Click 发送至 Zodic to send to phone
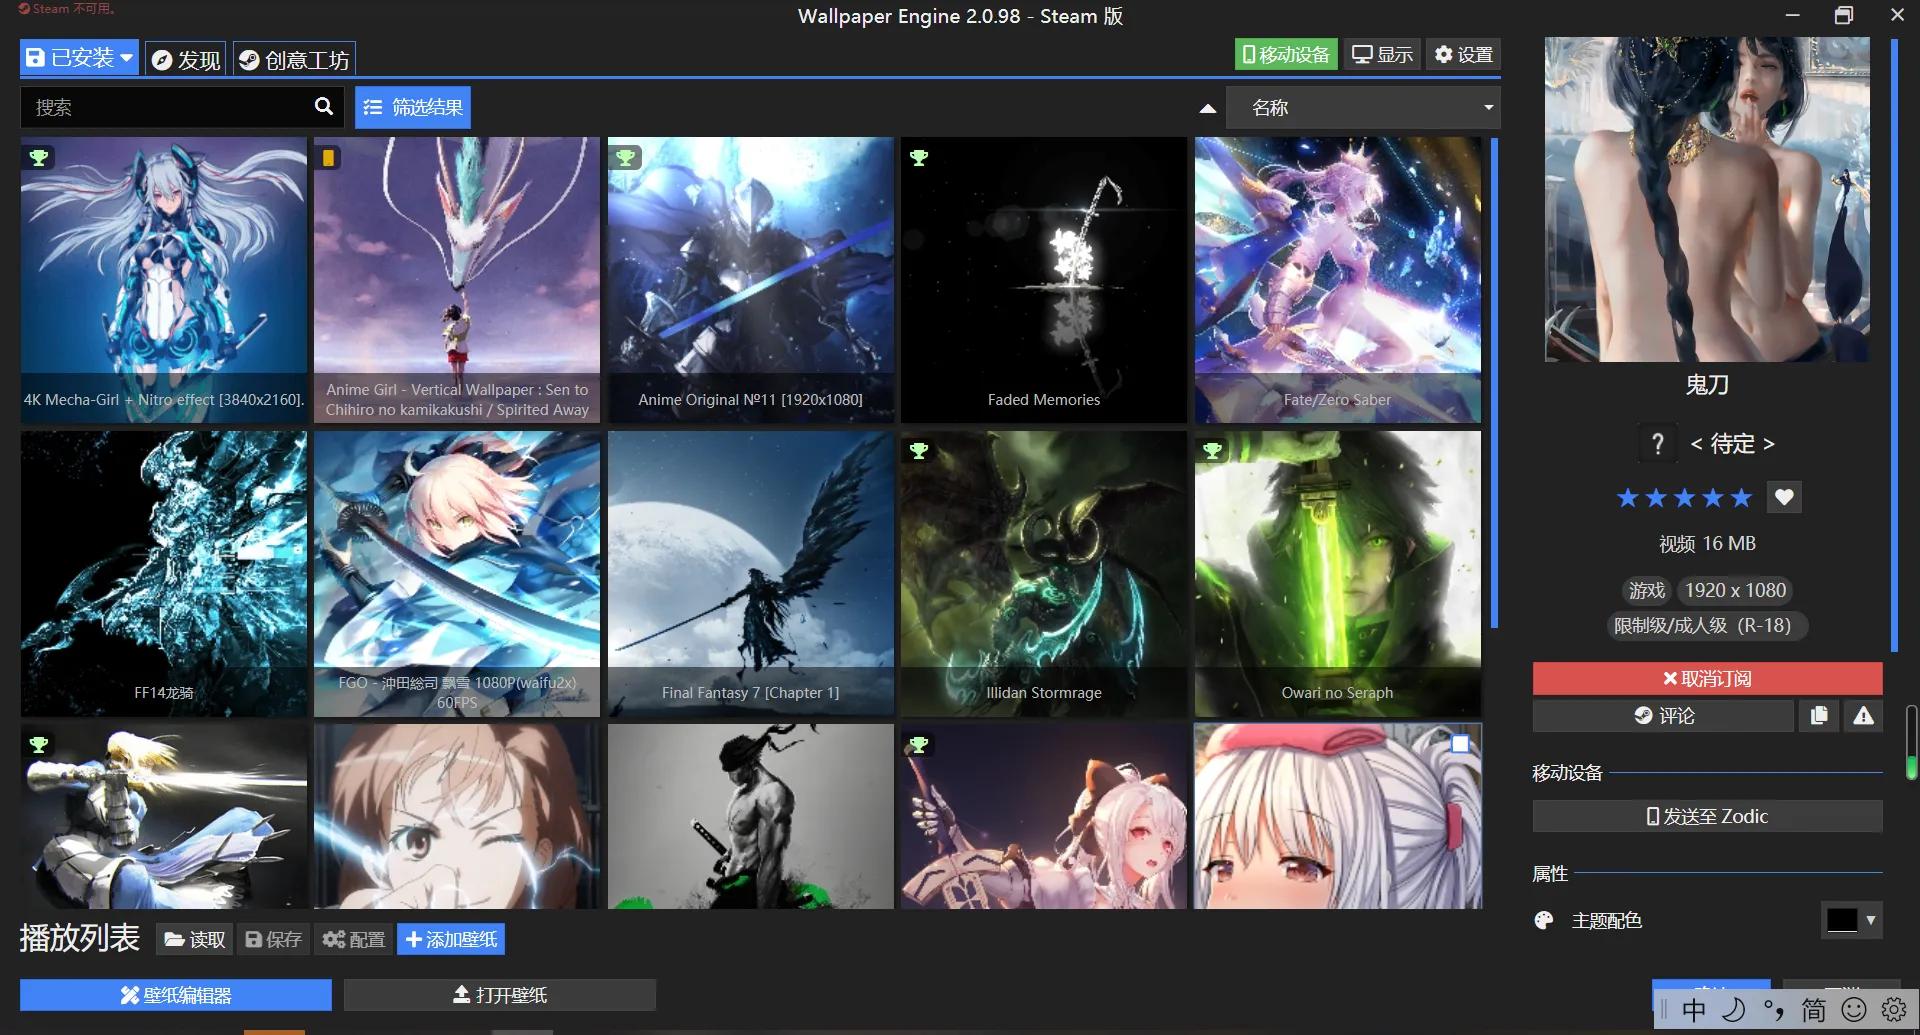 coord(1707,816)
